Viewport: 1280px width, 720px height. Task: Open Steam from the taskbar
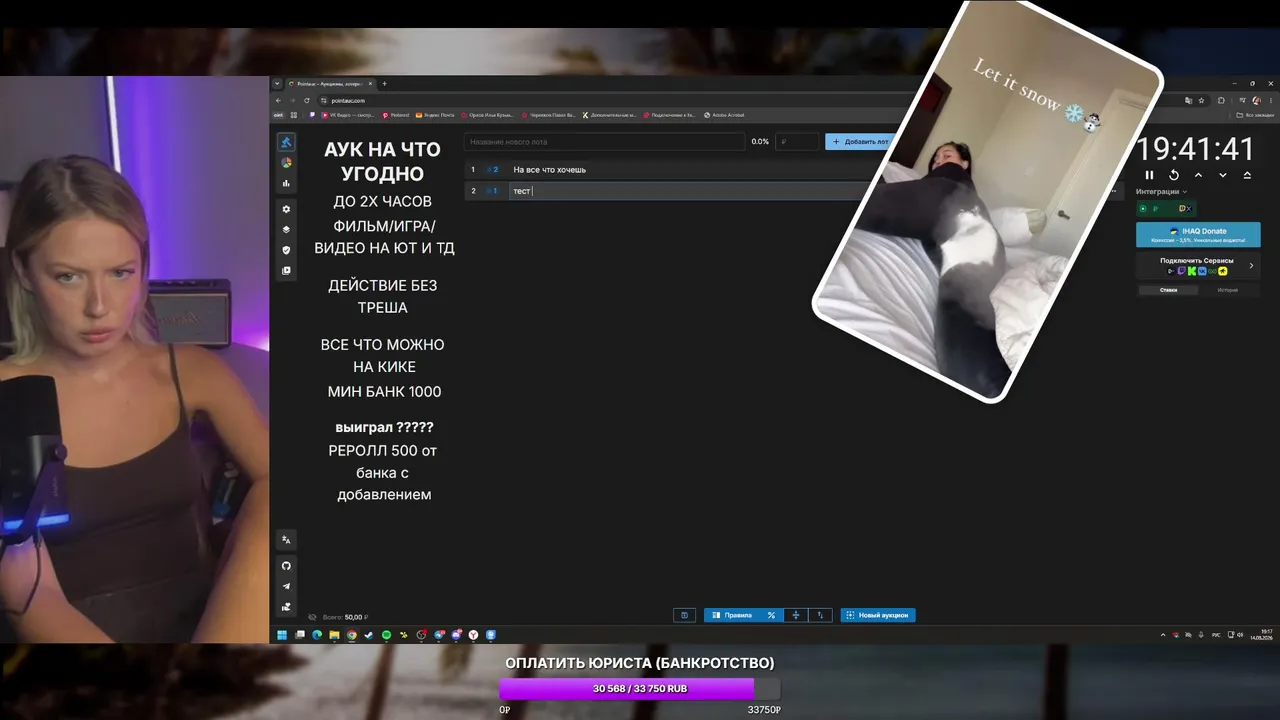(369, 635)
